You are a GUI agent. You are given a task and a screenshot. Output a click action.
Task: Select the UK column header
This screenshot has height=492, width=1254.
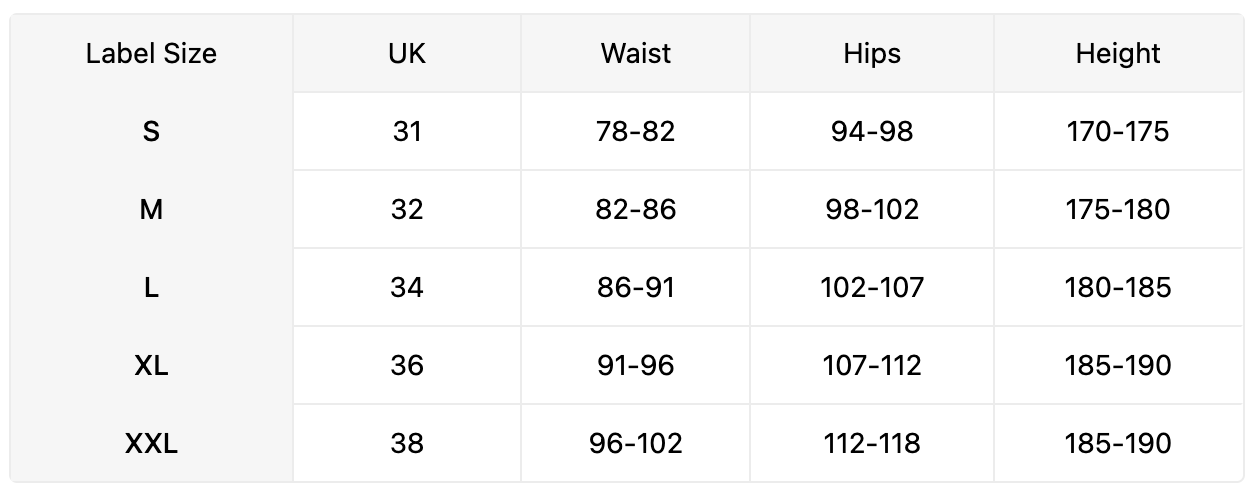pyautogui.click(x=407, y=53)
